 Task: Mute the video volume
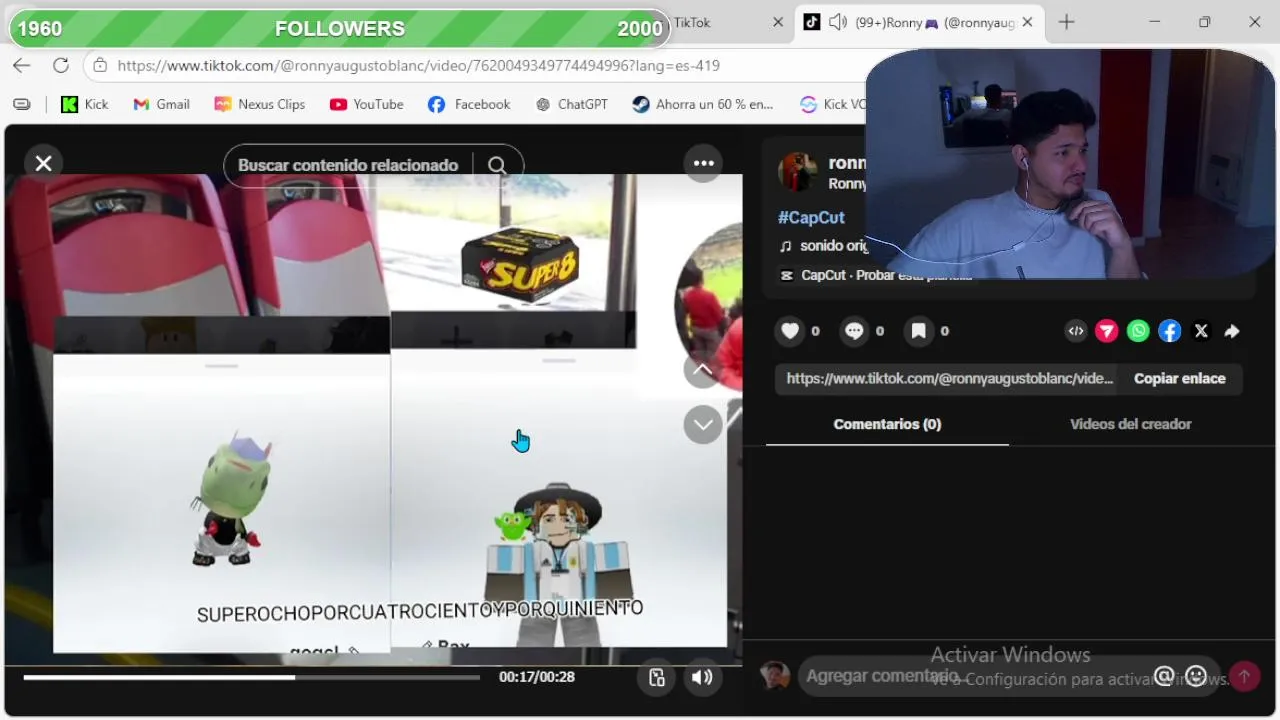pyautogui.click(x=702, y=677)
